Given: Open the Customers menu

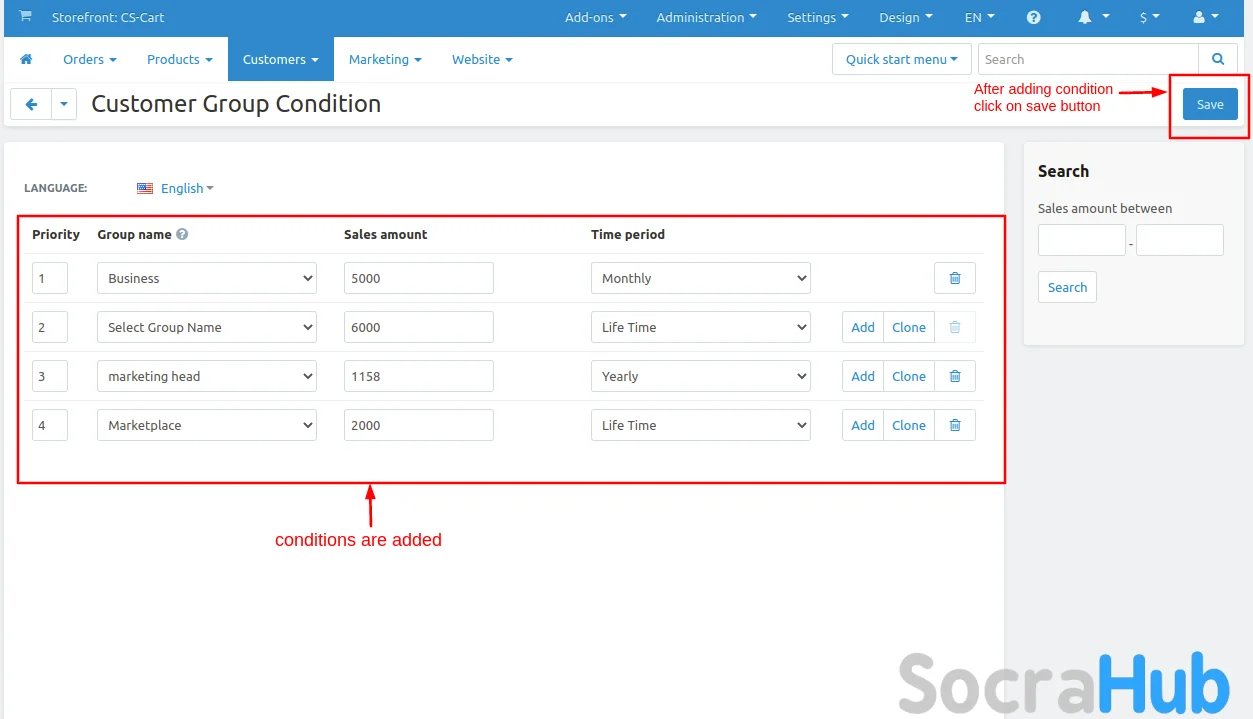Looking at the screenshot, I should point(280,60).
